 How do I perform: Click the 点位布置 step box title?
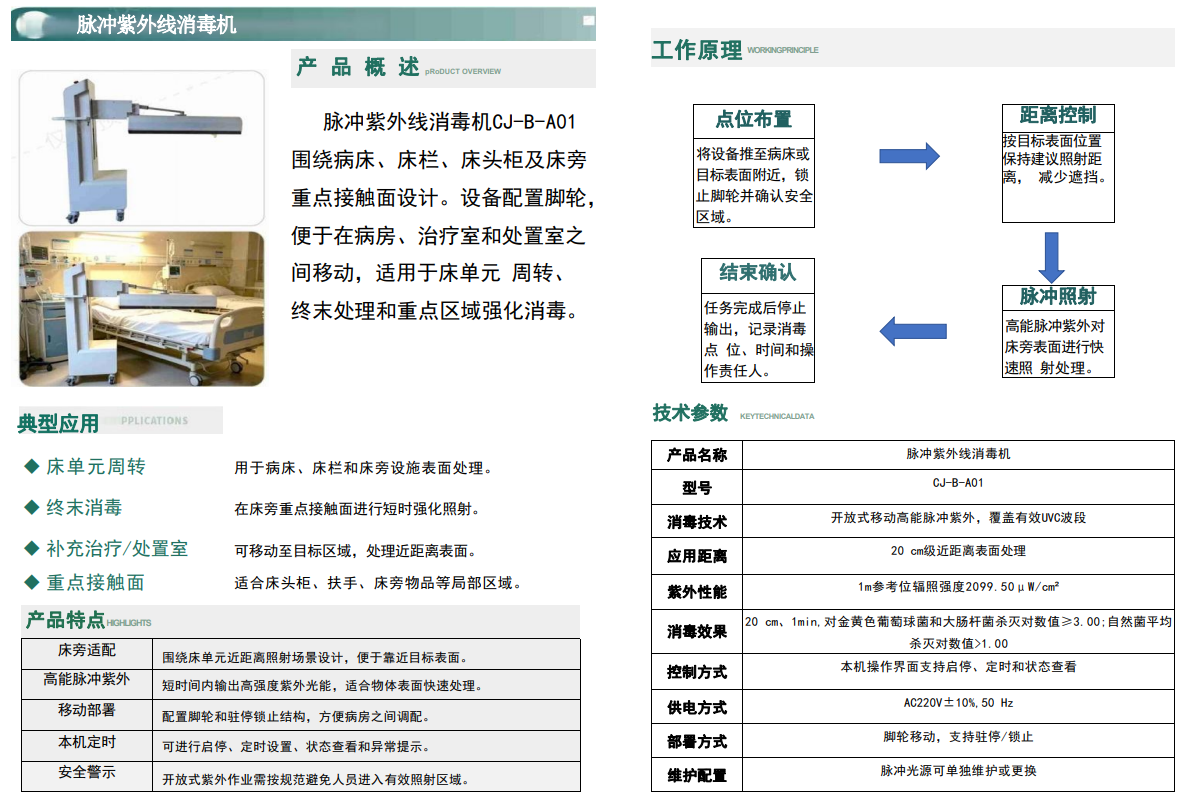(754, 119)
